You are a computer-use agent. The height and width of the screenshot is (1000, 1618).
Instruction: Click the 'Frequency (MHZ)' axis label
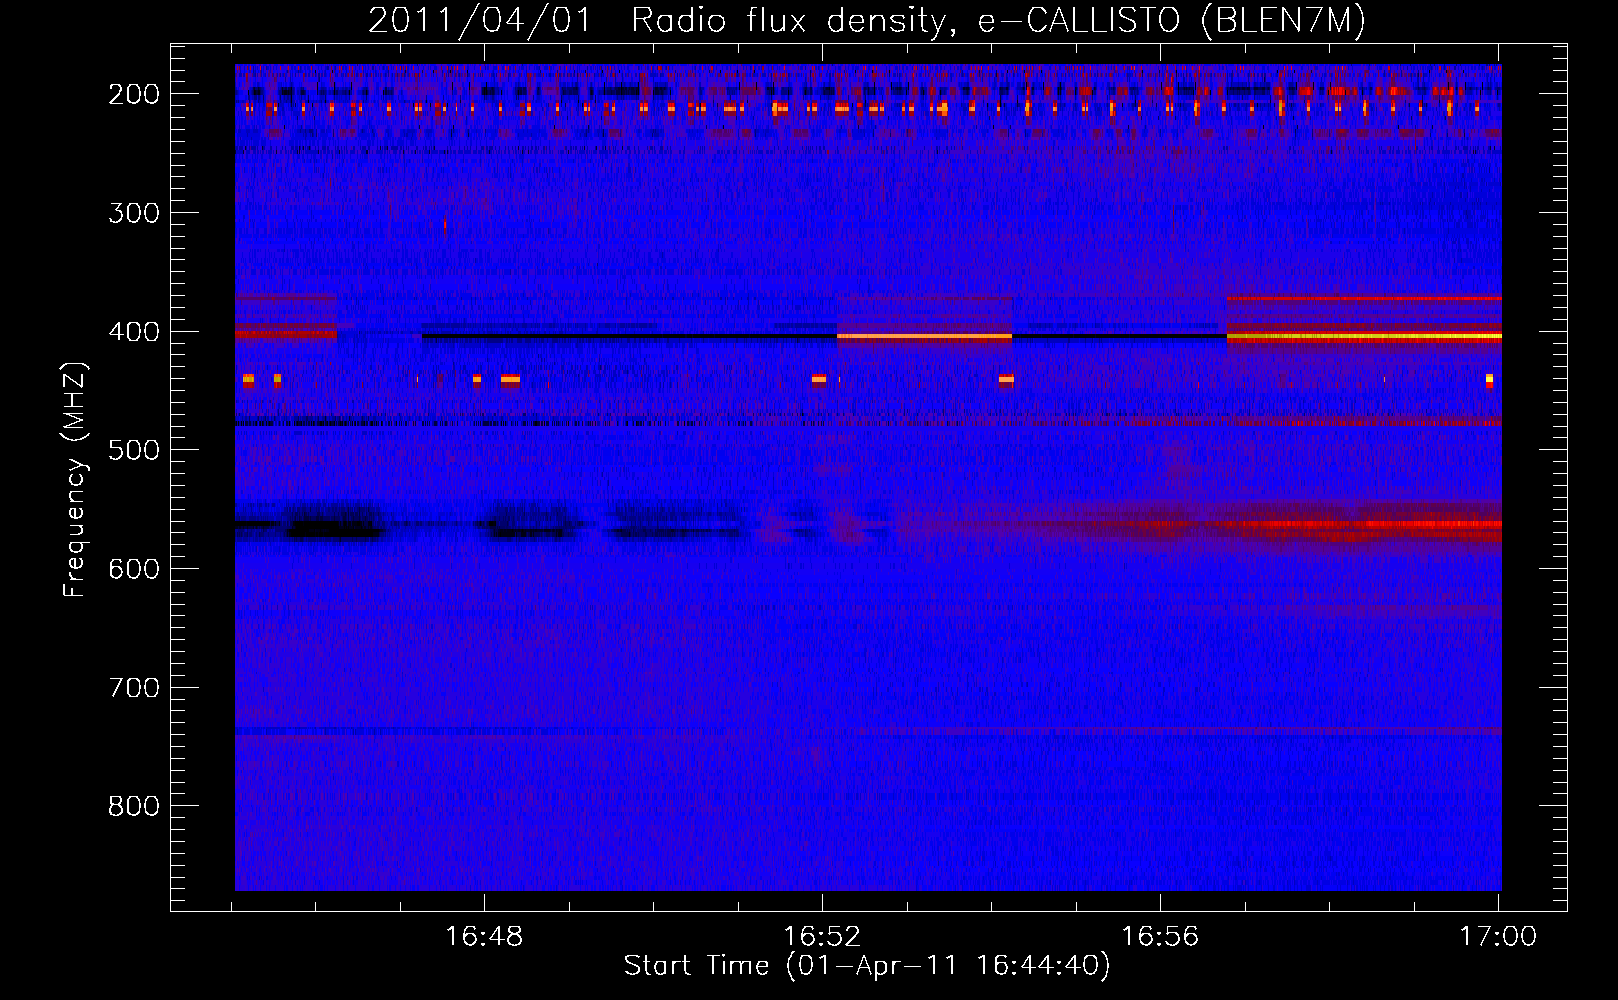(x=75, y=480)
